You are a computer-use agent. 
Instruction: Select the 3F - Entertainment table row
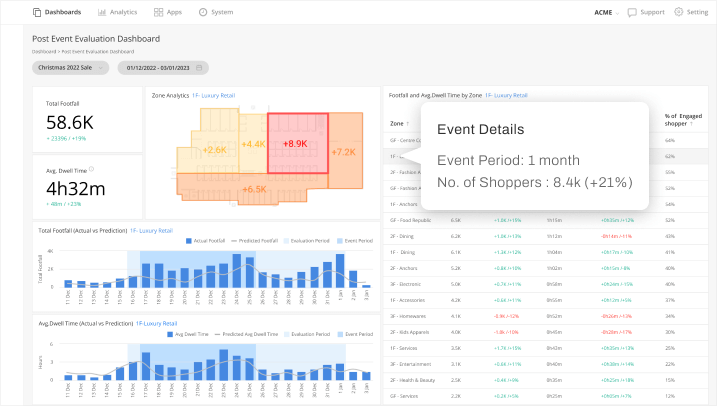(546, 364)
